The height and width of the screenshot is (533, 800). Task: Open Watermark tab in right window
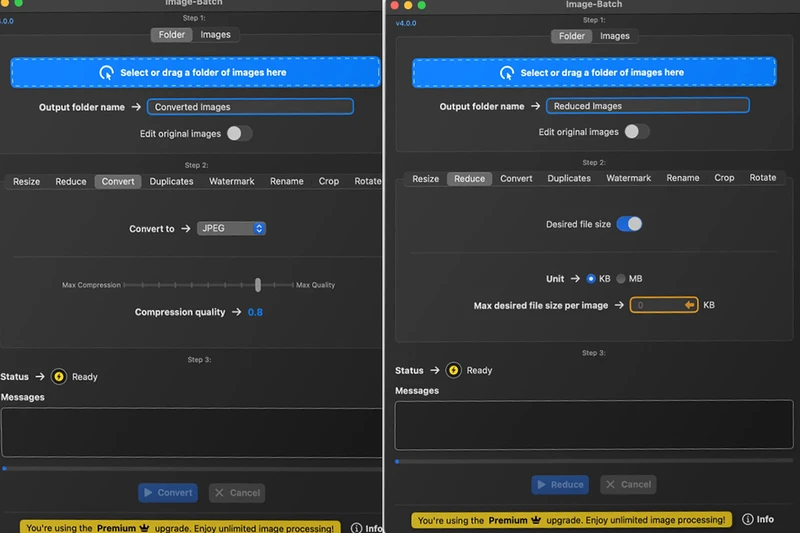629,178
